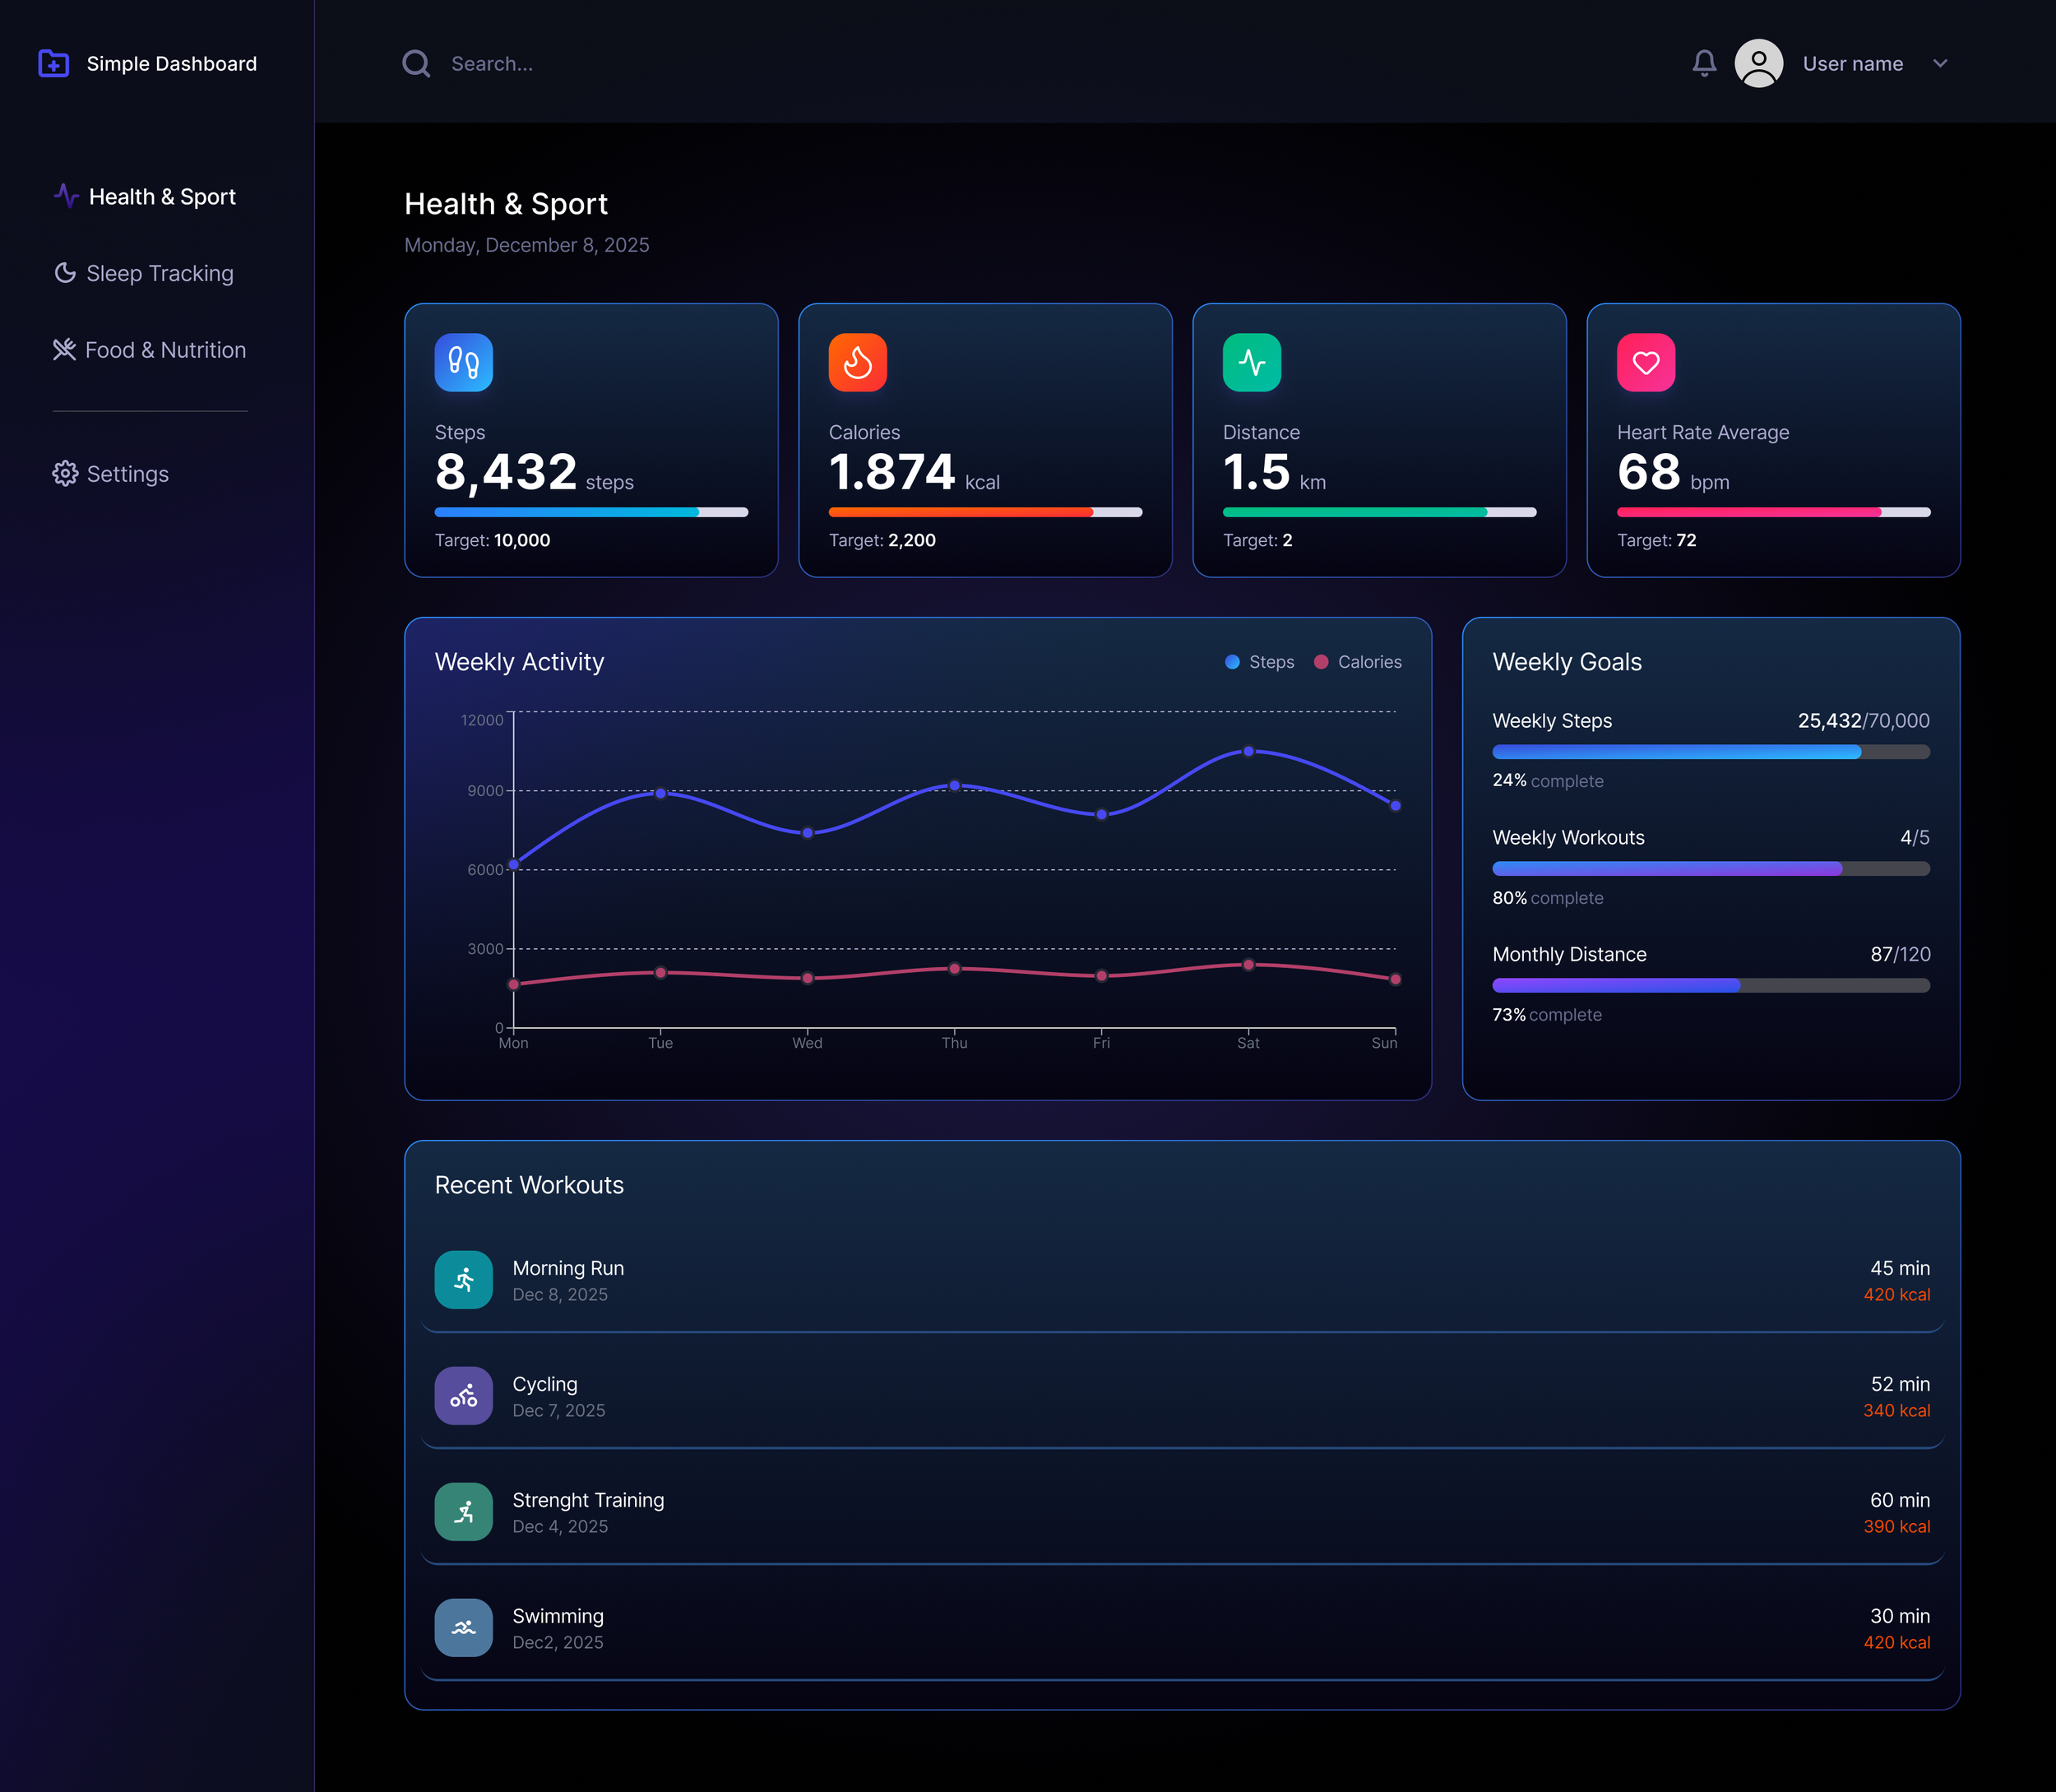Open the Strenght Training workout entry
This screenshot has width=2056, height=1792.
click(588, 1511)
